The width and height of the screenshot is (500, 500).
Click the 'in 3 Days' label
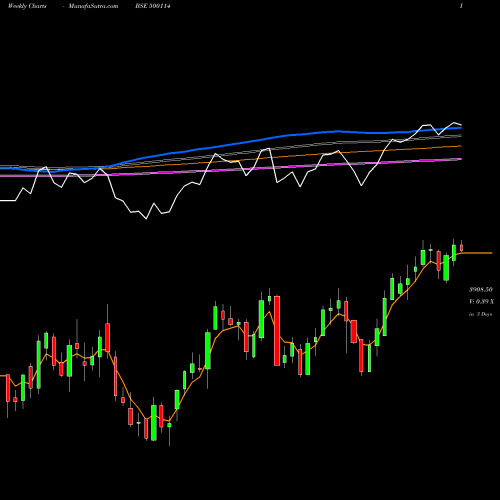tap(481, 314)
